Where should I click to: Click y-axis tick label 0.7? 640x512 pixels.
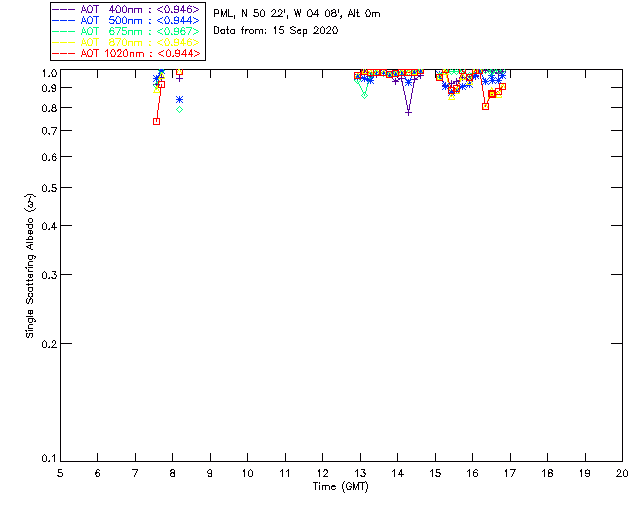[x=49, y=131]
